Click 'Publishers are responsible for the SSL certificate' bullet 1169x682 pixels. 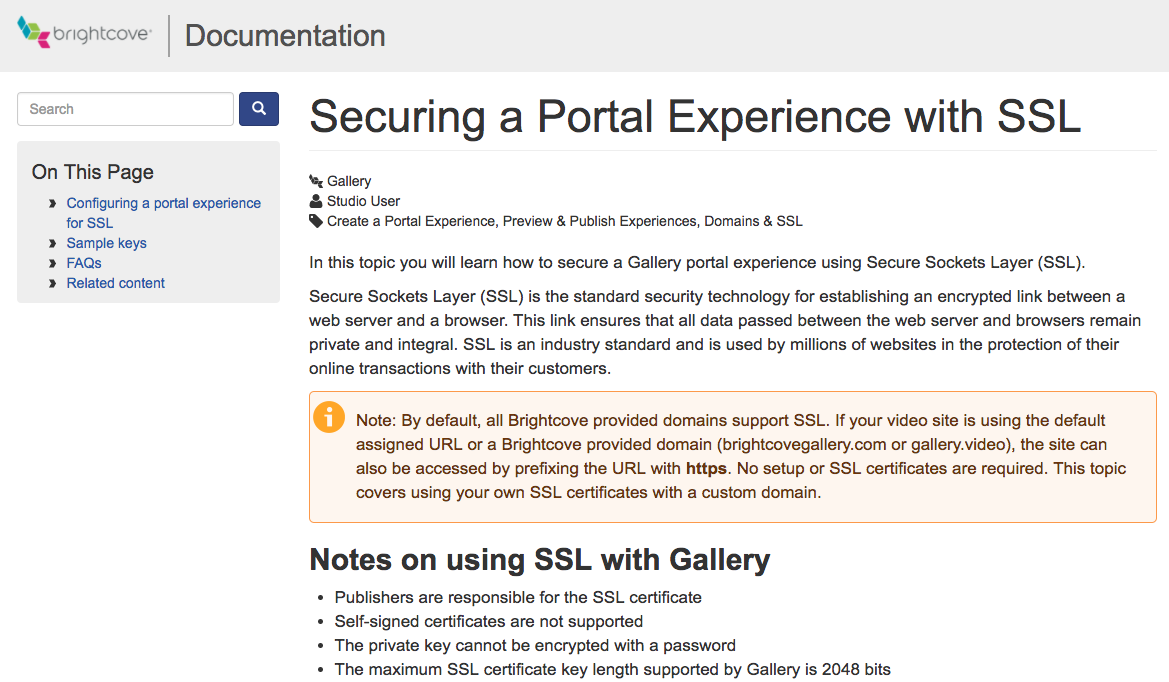click(518, 597)
